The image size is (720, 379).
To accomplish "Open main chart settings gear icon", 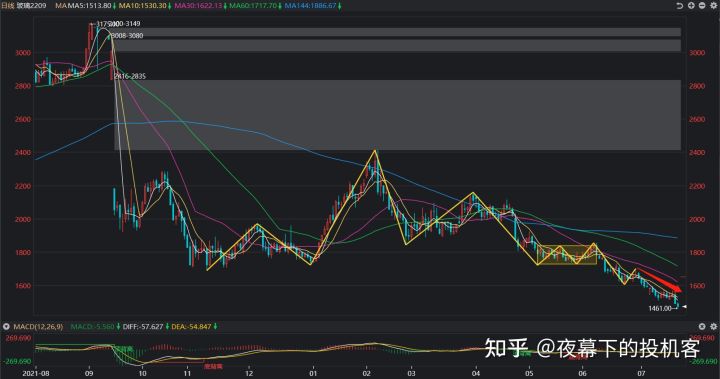I will click(713, 6).
